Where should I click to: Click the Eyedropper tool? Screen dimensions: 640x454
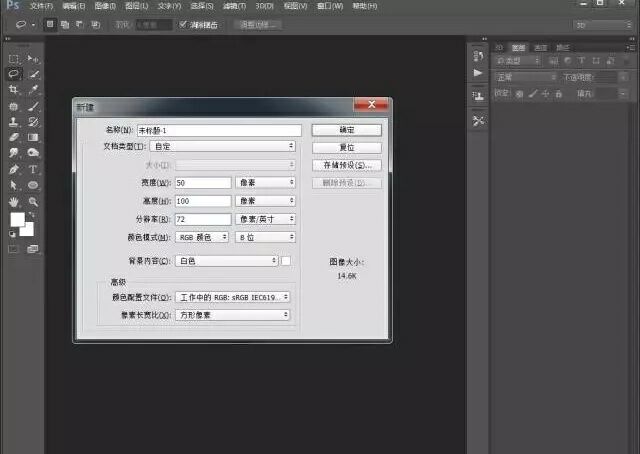click(x=34, y=90)
